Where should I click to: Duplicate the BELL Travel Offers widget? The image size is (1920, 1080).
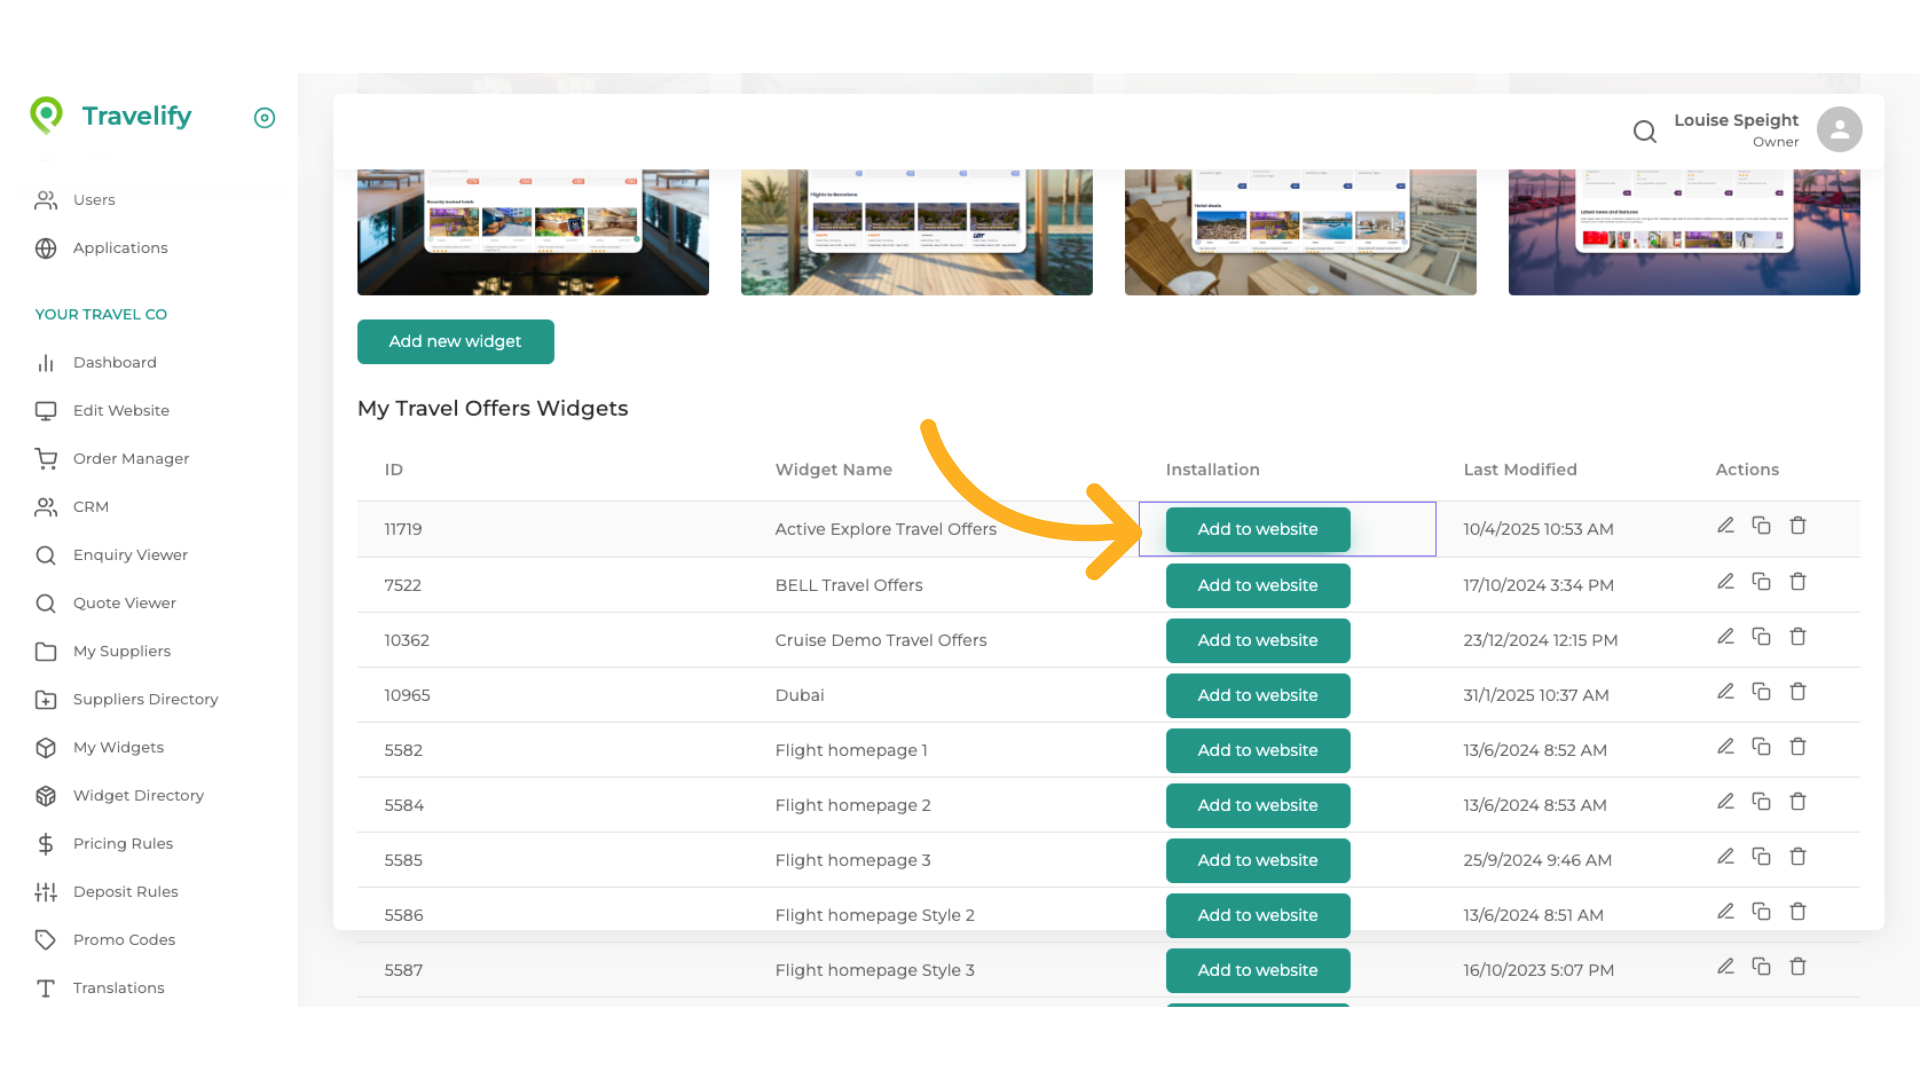(x=1761, y=580)
